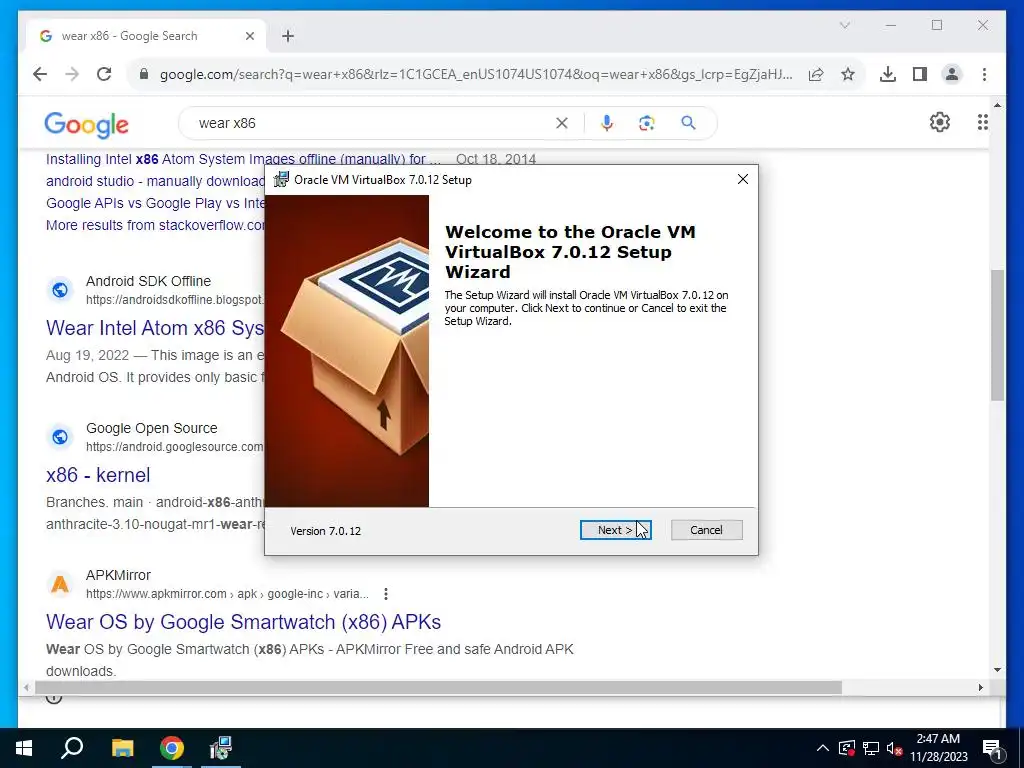Open Windows notification center
The image size is (1024, 768).
[x=991, y=748]
